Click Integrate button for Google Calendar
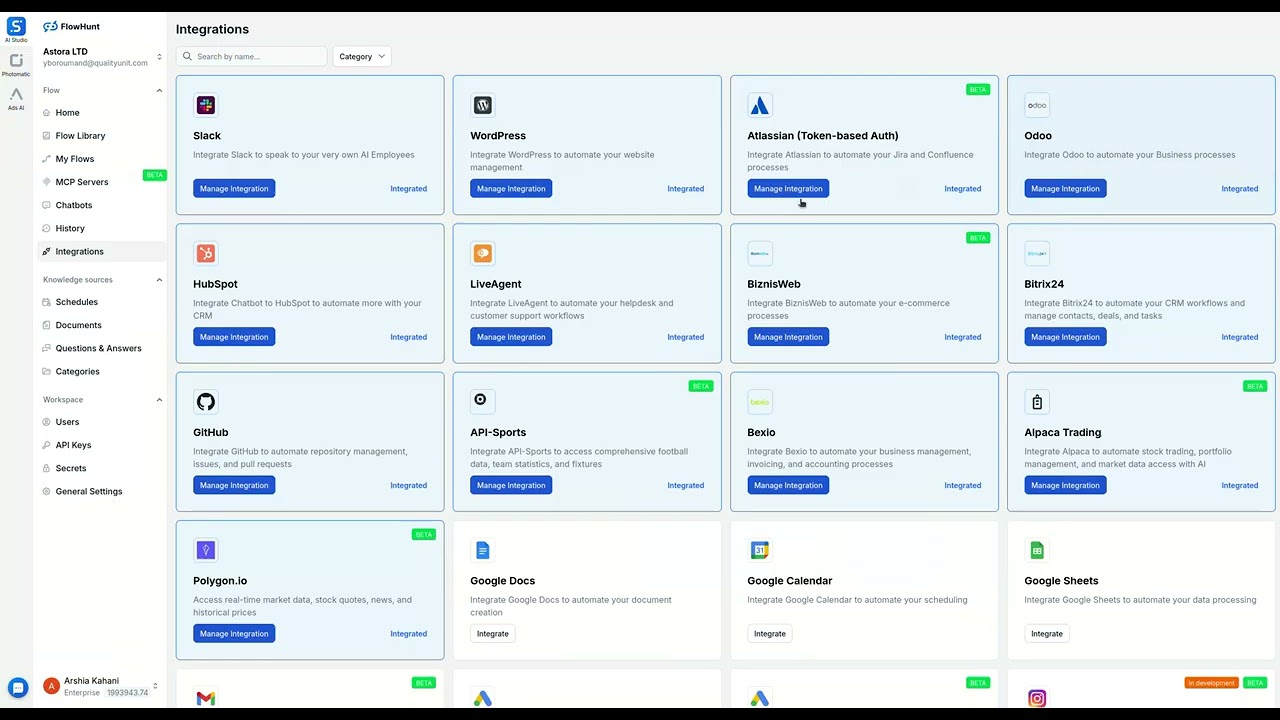This screenshot has height=720, width=1280. coord(769,633)
